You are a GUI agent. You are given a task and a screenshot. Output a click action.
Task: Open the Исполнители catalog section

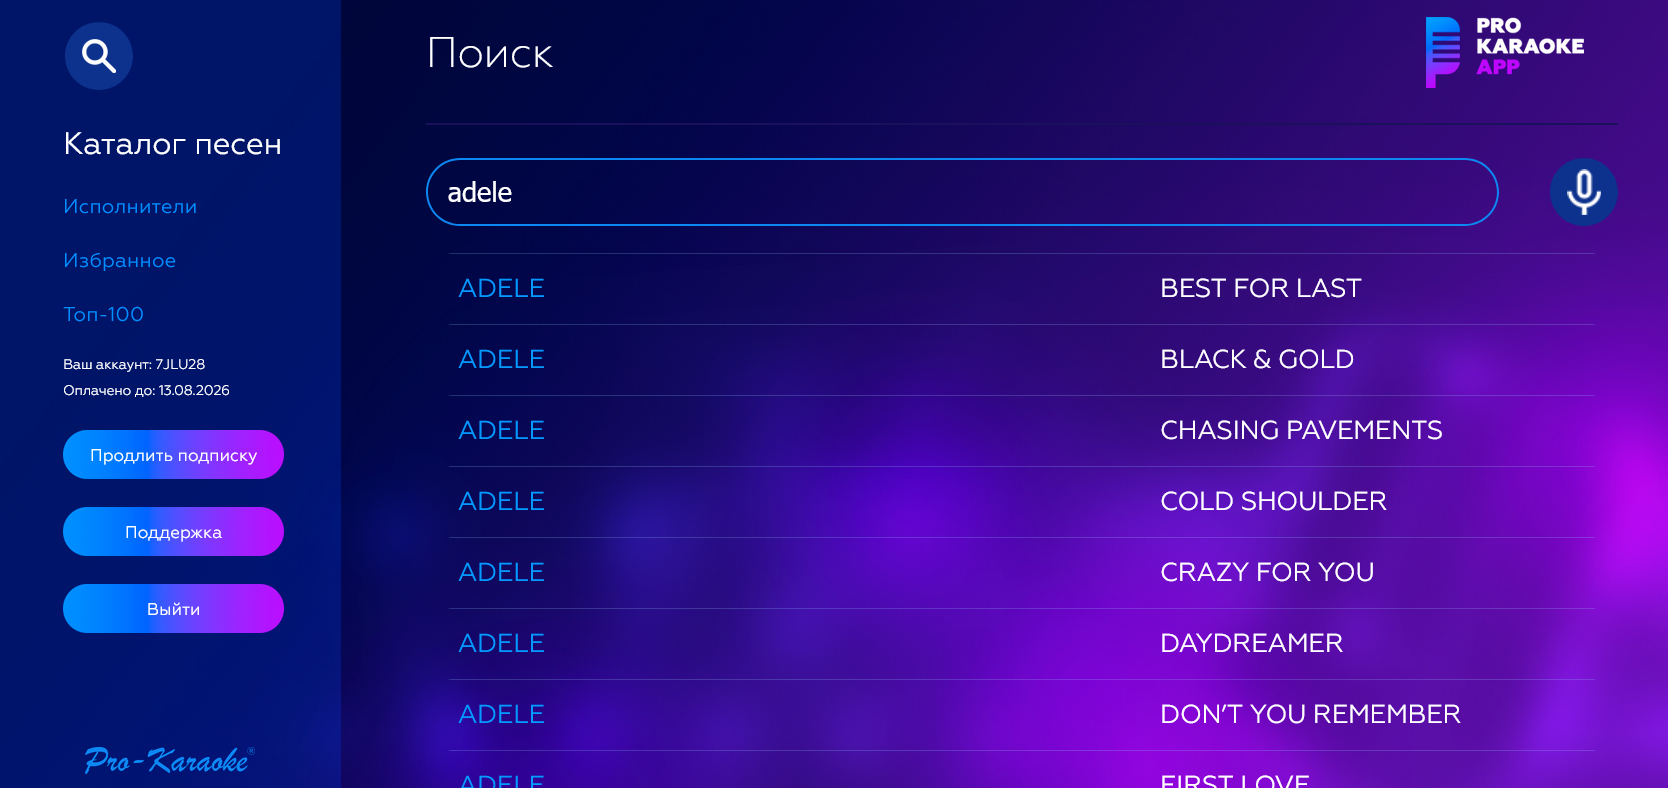pyautogui.click(x=130, y=207)
